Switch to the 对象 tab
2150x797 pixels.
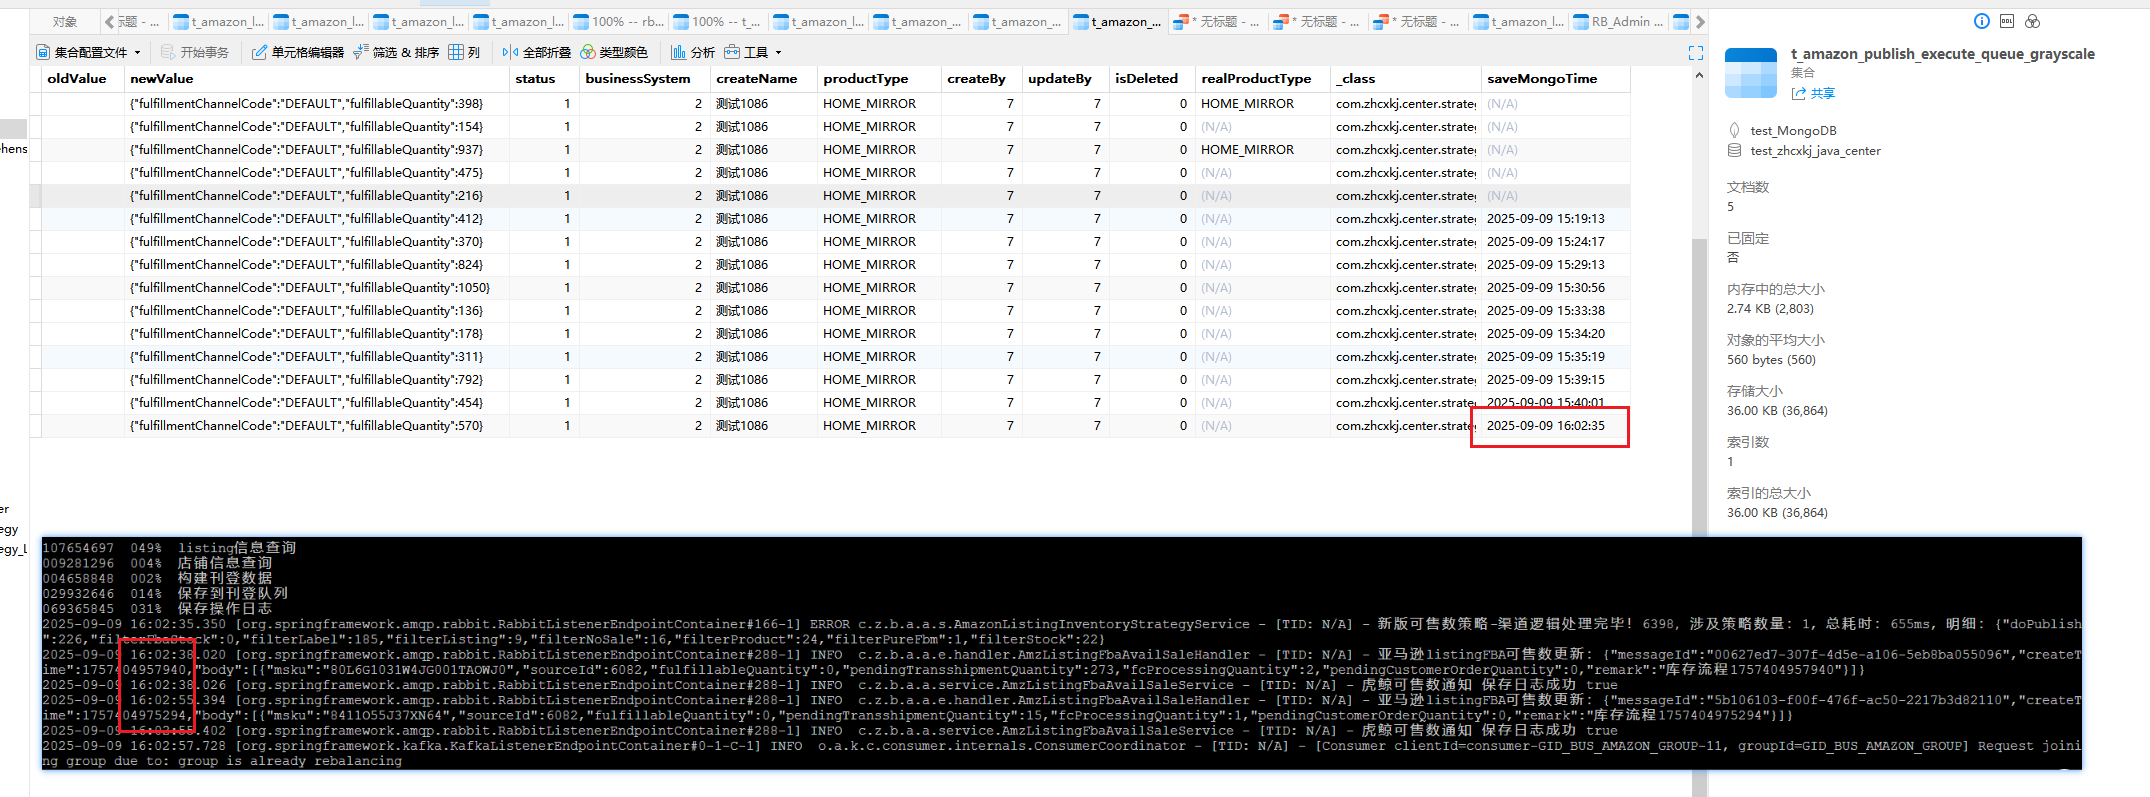pos(65,22)
